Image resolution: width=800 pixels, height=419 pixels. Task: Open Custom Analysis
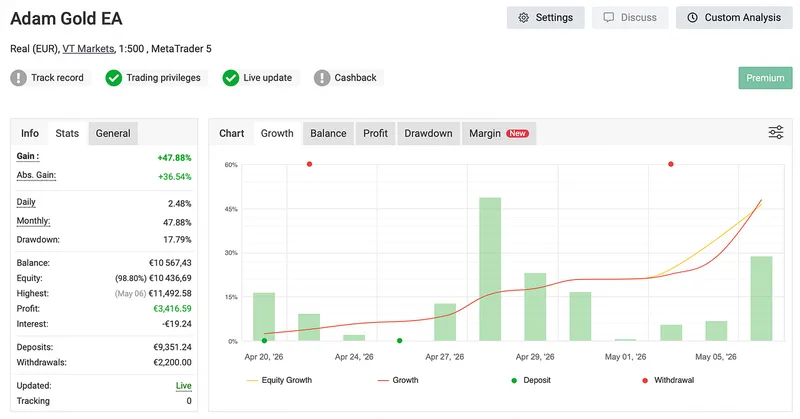pos(734,17)
